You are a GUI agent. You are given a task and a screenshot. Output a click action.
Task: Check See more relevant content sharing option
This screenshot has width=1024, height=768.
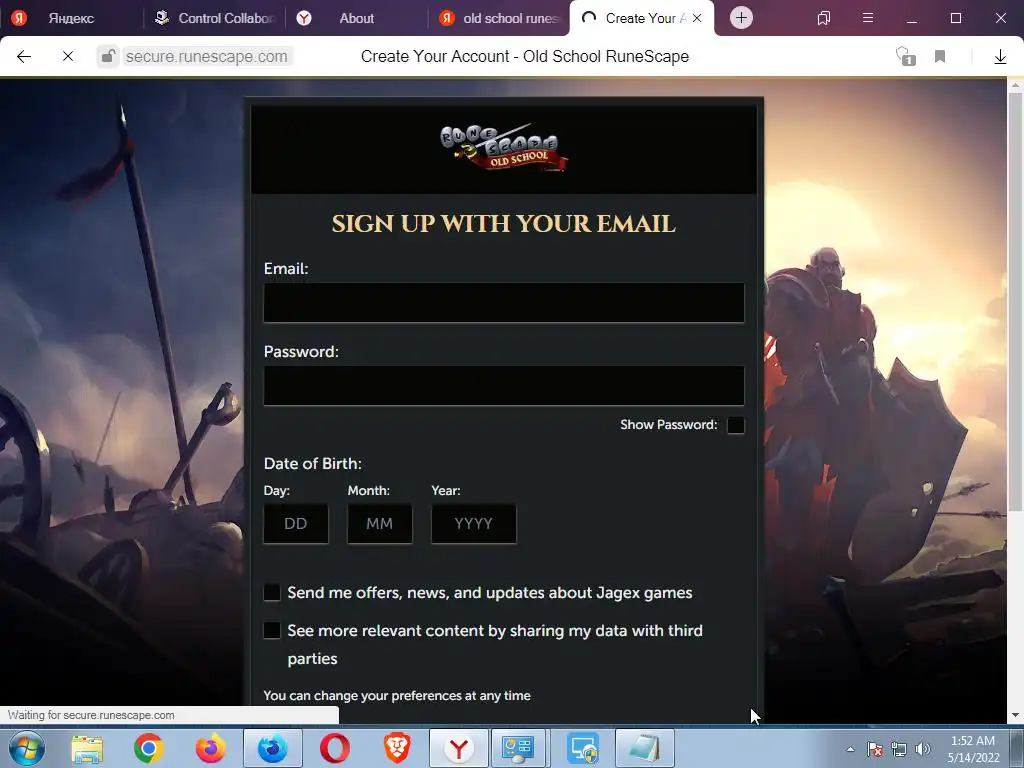[x=272, y=630]
